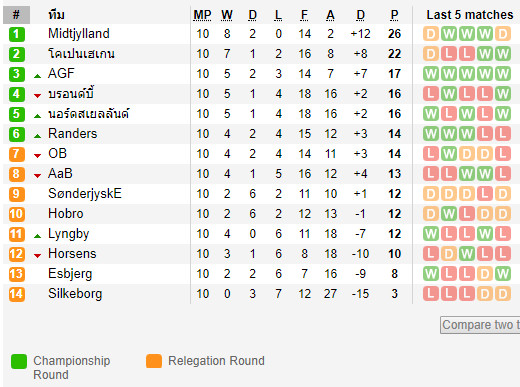520x387 pixels.
Task: Click the red down arrow beside AaB
Action: 38,176
